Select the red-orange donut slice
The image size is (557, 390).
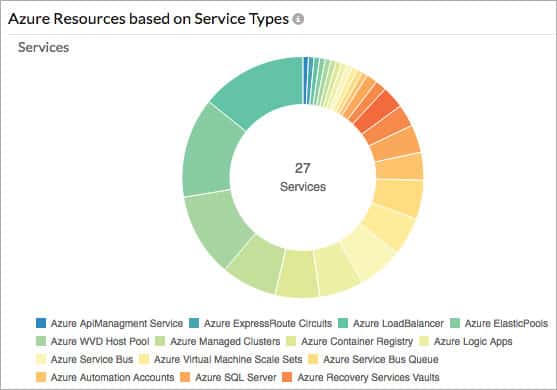pyautogui.click(x=377, y=111)
